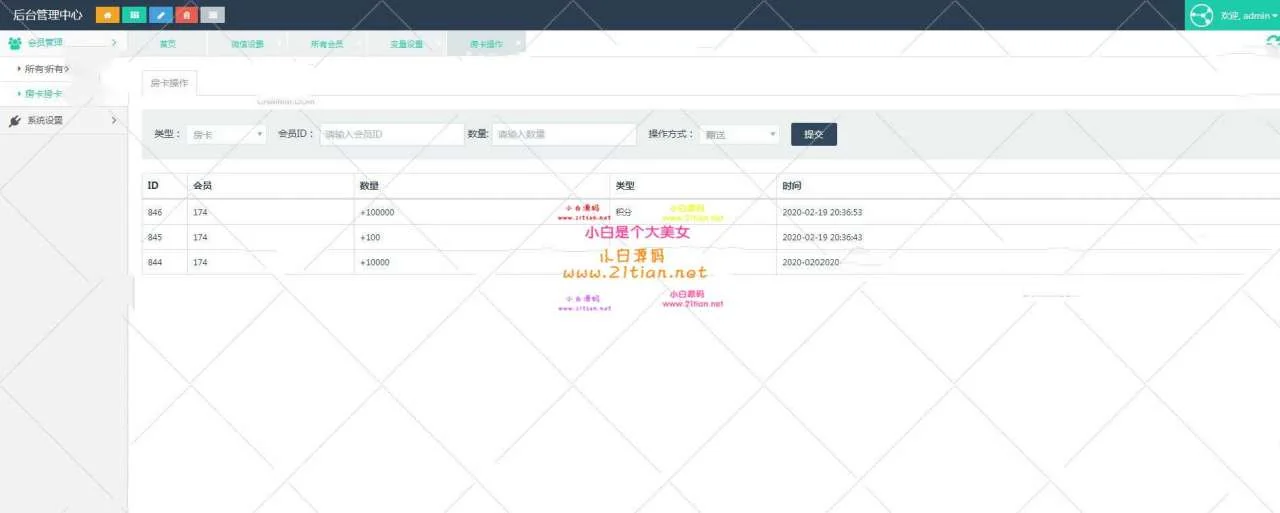The image size is (1280, 513).
Task: Open the 操作方式 dropdown
Action: (x=739, y=134)
